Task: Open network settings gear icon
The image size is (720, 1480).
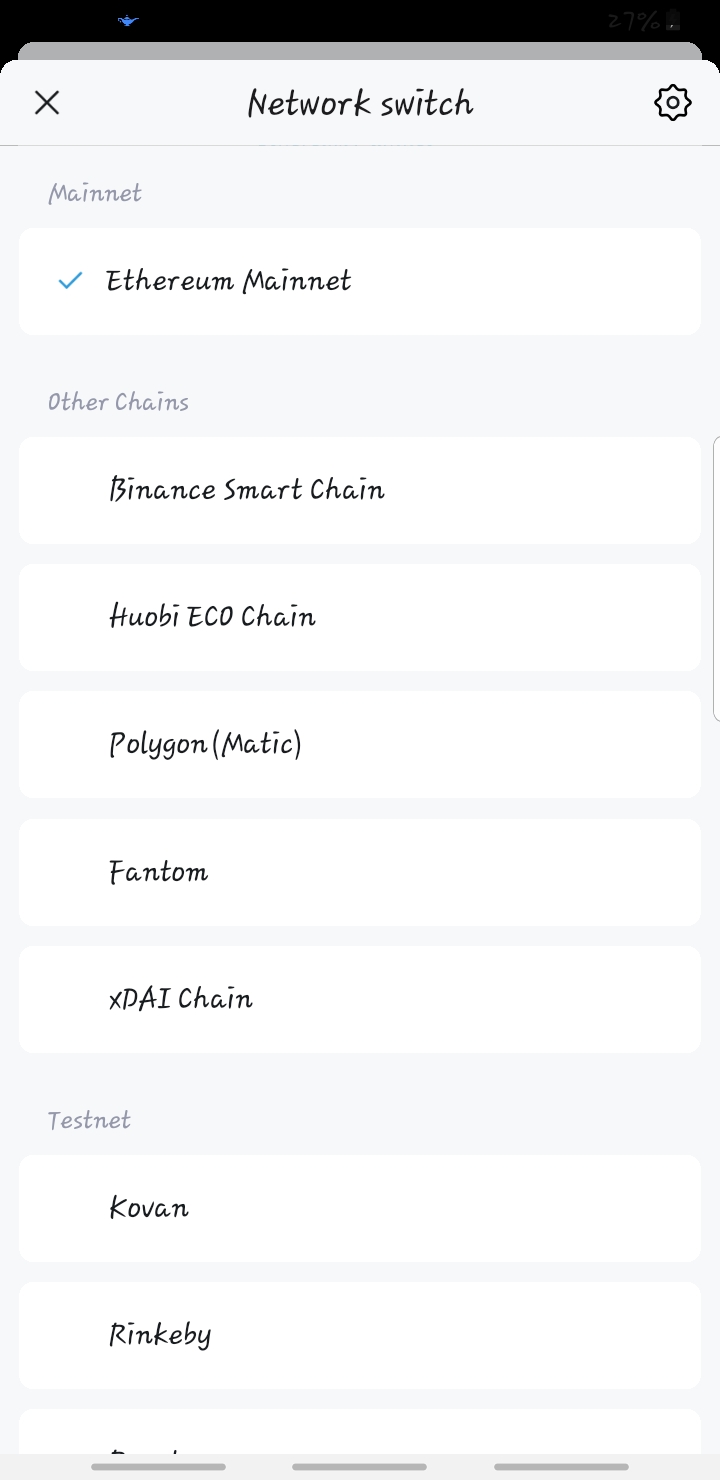Action: click(673, 102)
